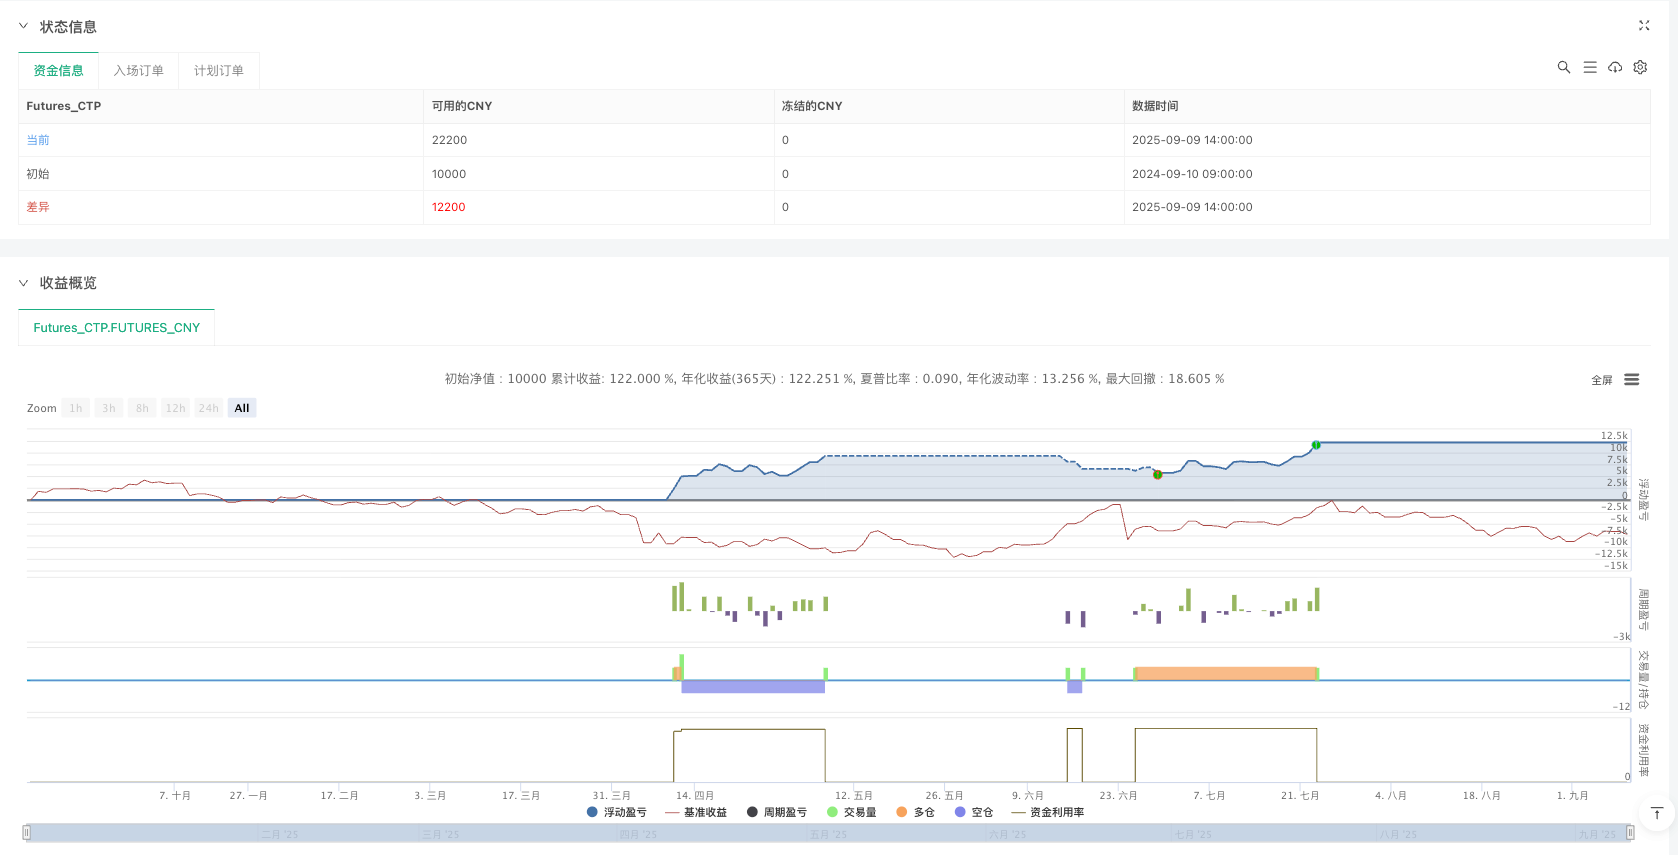Click the scroll-to-top arrow button
This screenshot has height=855, width=1678.
pos(1656,813)
